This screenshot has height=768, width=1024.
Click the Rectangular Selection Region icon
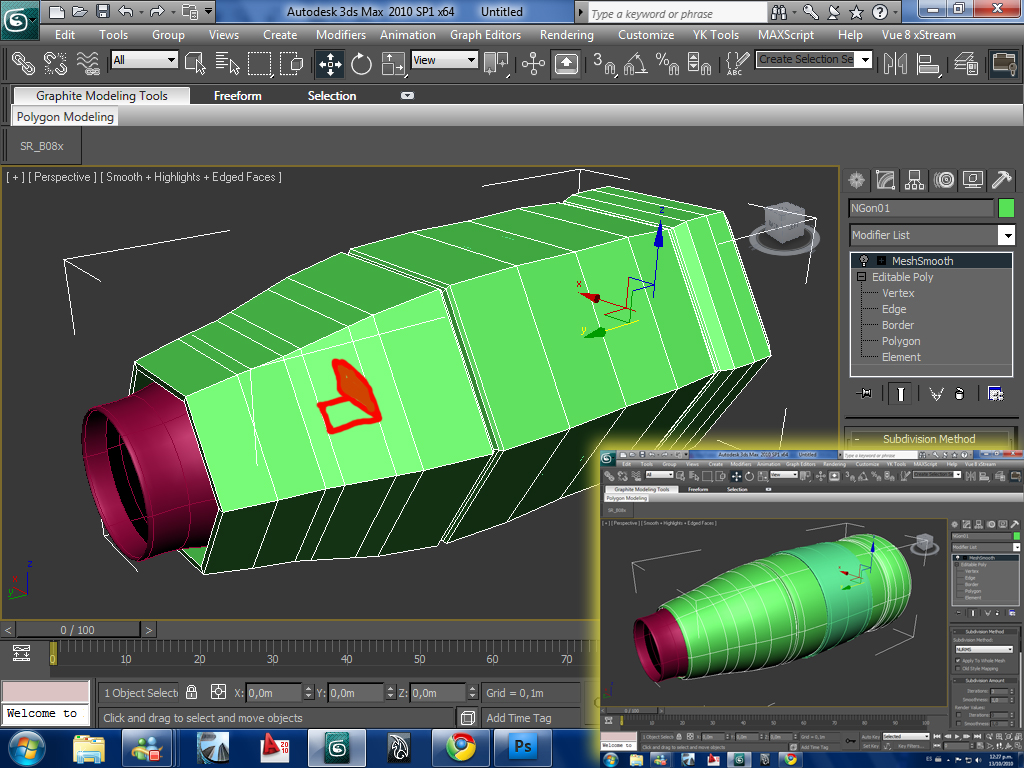point(259,63)
